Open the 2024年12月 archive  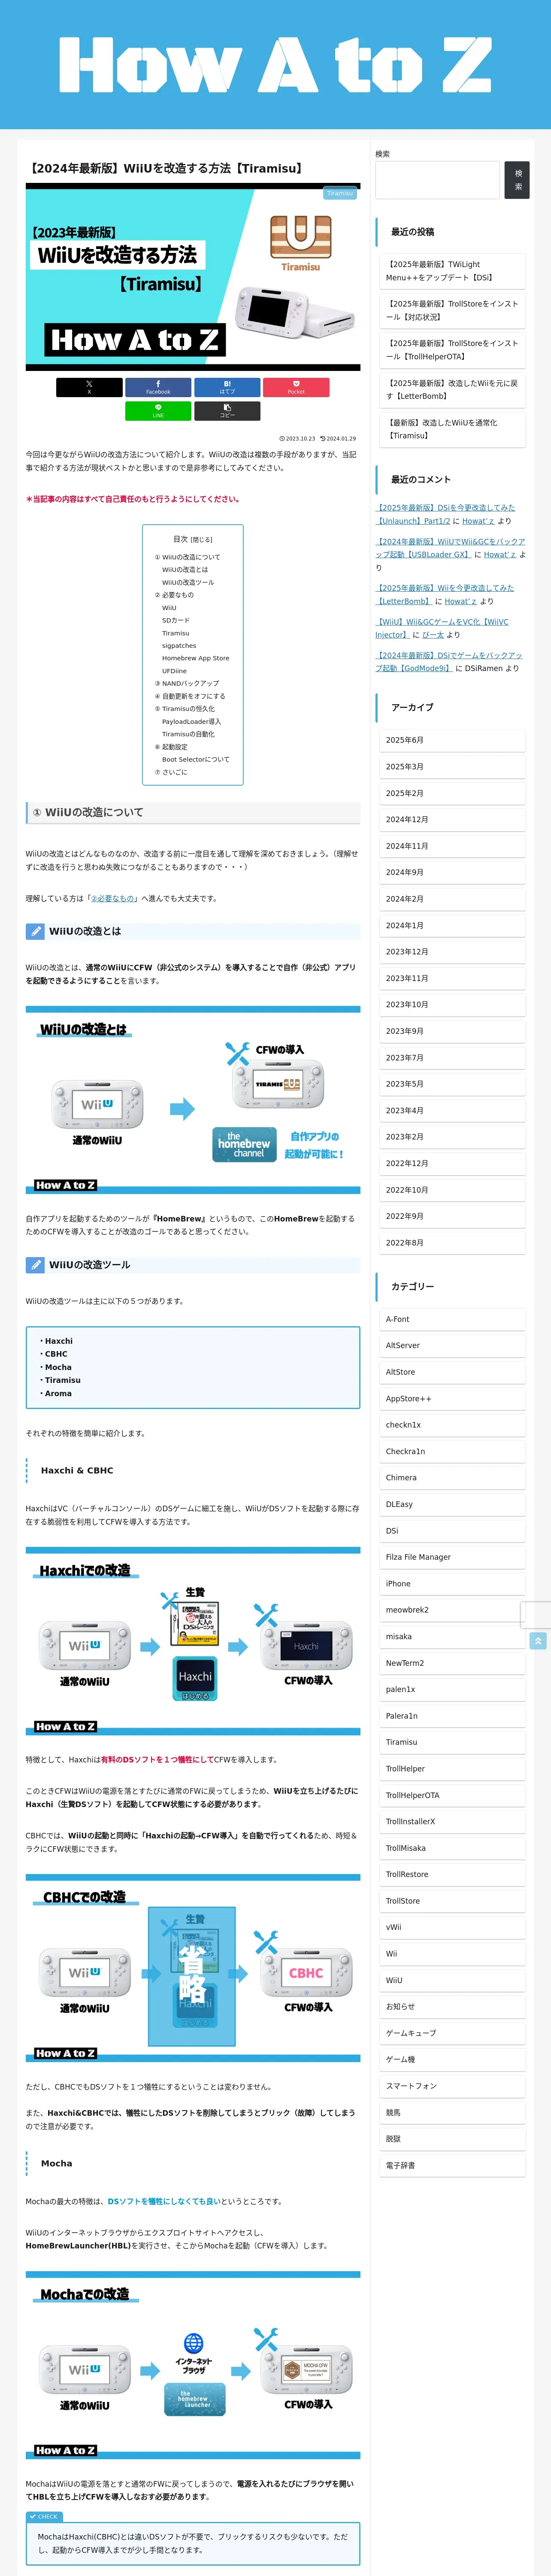click(452, 819)
